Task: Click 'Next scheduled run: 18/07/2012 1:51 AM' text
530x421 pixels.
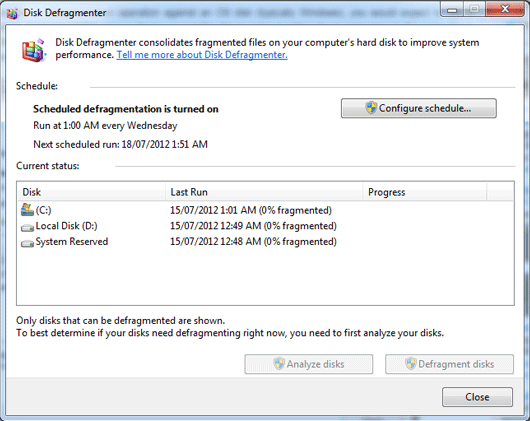Action: pyautogui.click(x=120, y=144)
